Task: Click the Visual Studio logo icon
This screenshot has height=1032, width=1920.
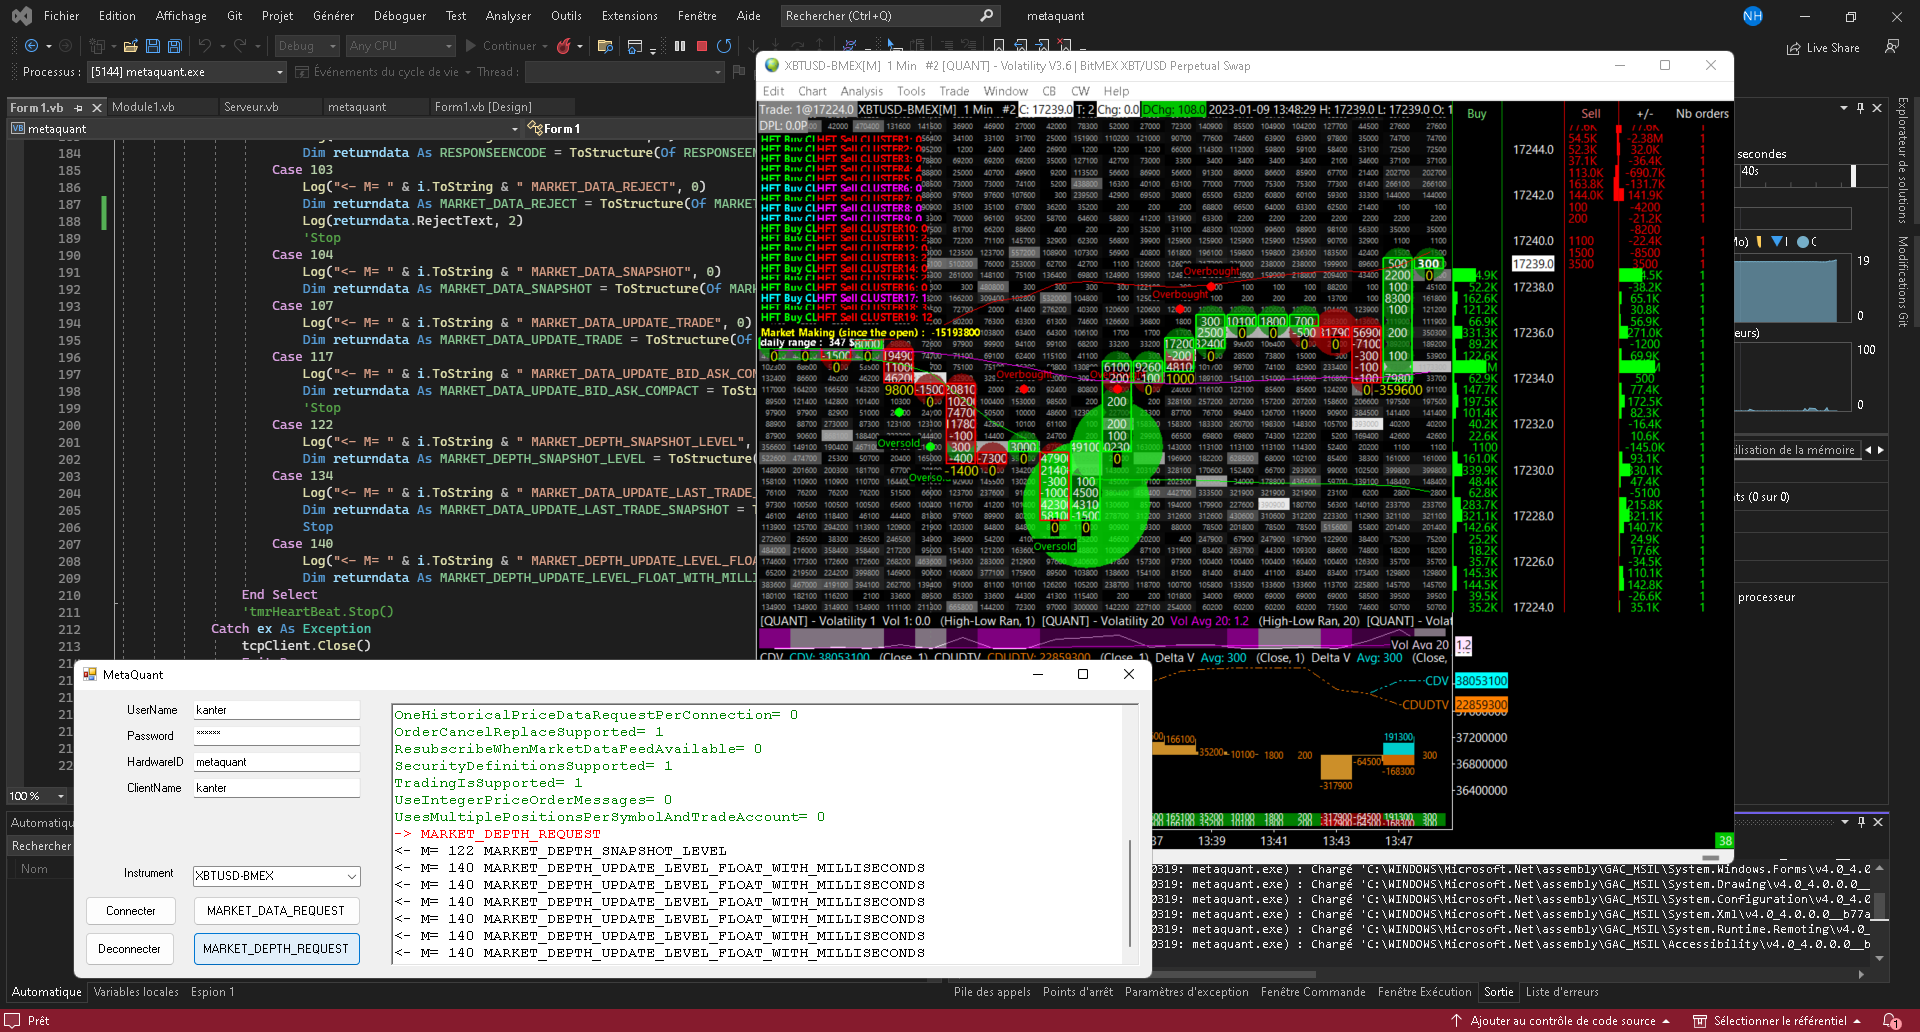Action: [22, 16]
